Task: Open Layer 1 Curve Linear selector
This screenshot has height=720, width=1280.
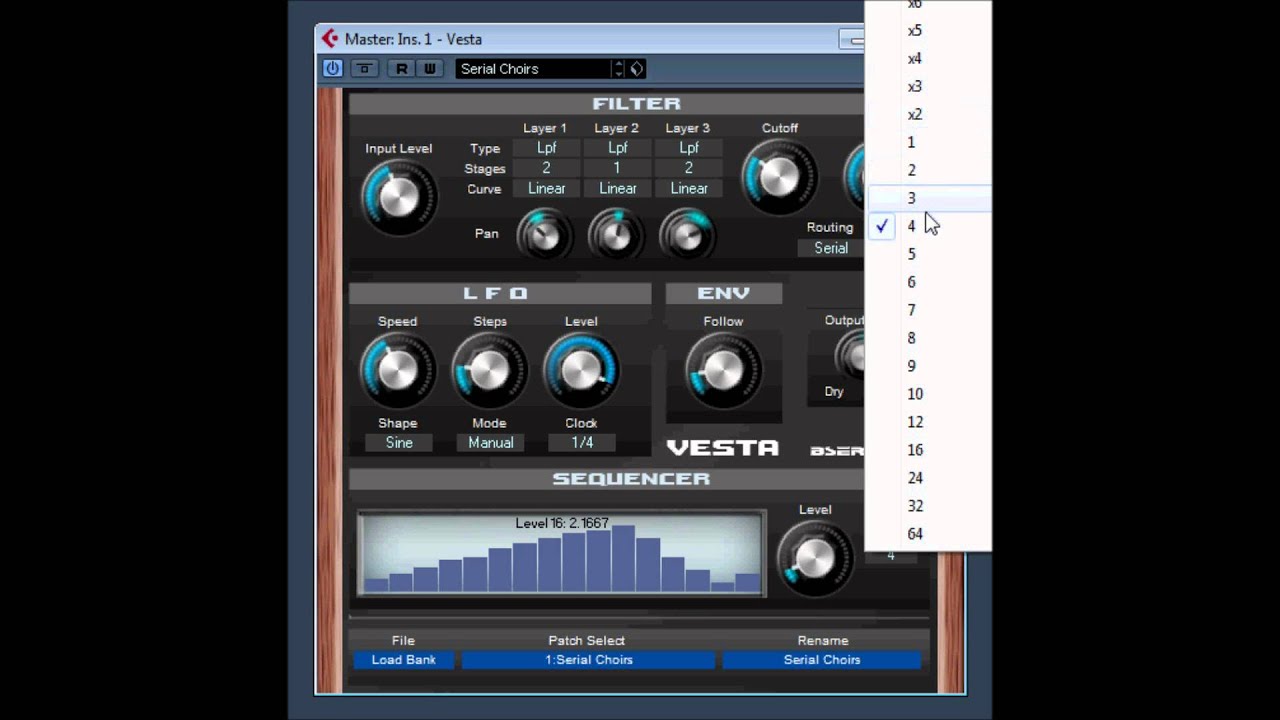Action: [546, 188]
